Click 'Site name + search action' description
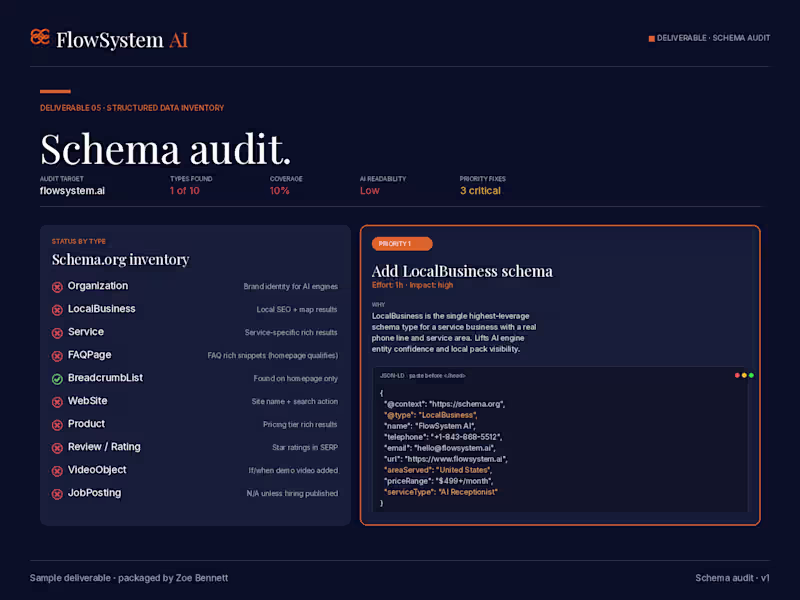This screenshot has height=600, width=800. tap(294, 402)
